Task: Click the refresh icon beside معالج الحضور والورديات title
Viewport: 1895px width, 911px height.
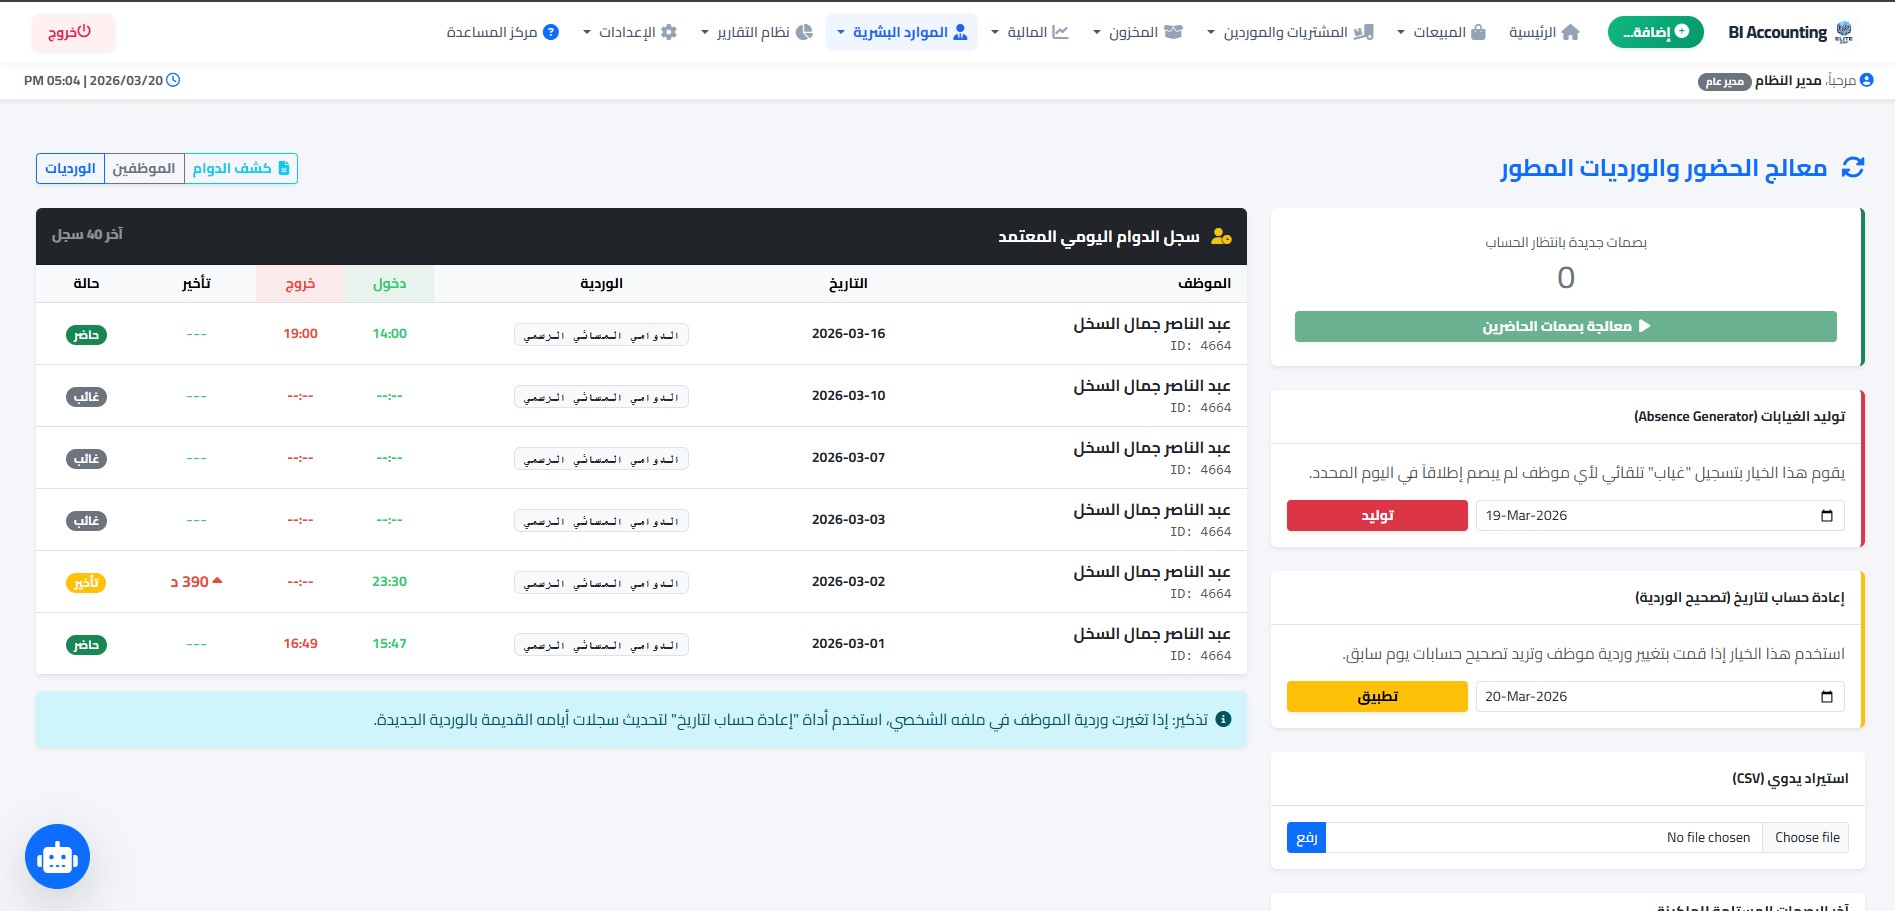Action: click(1852, 168)
